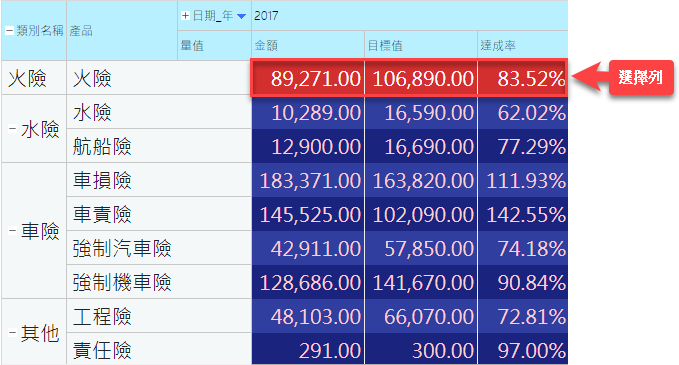Viewport: 679px width, 365px height.
Task: Select the 產品 column header
Action: click(x=122, y=31)
